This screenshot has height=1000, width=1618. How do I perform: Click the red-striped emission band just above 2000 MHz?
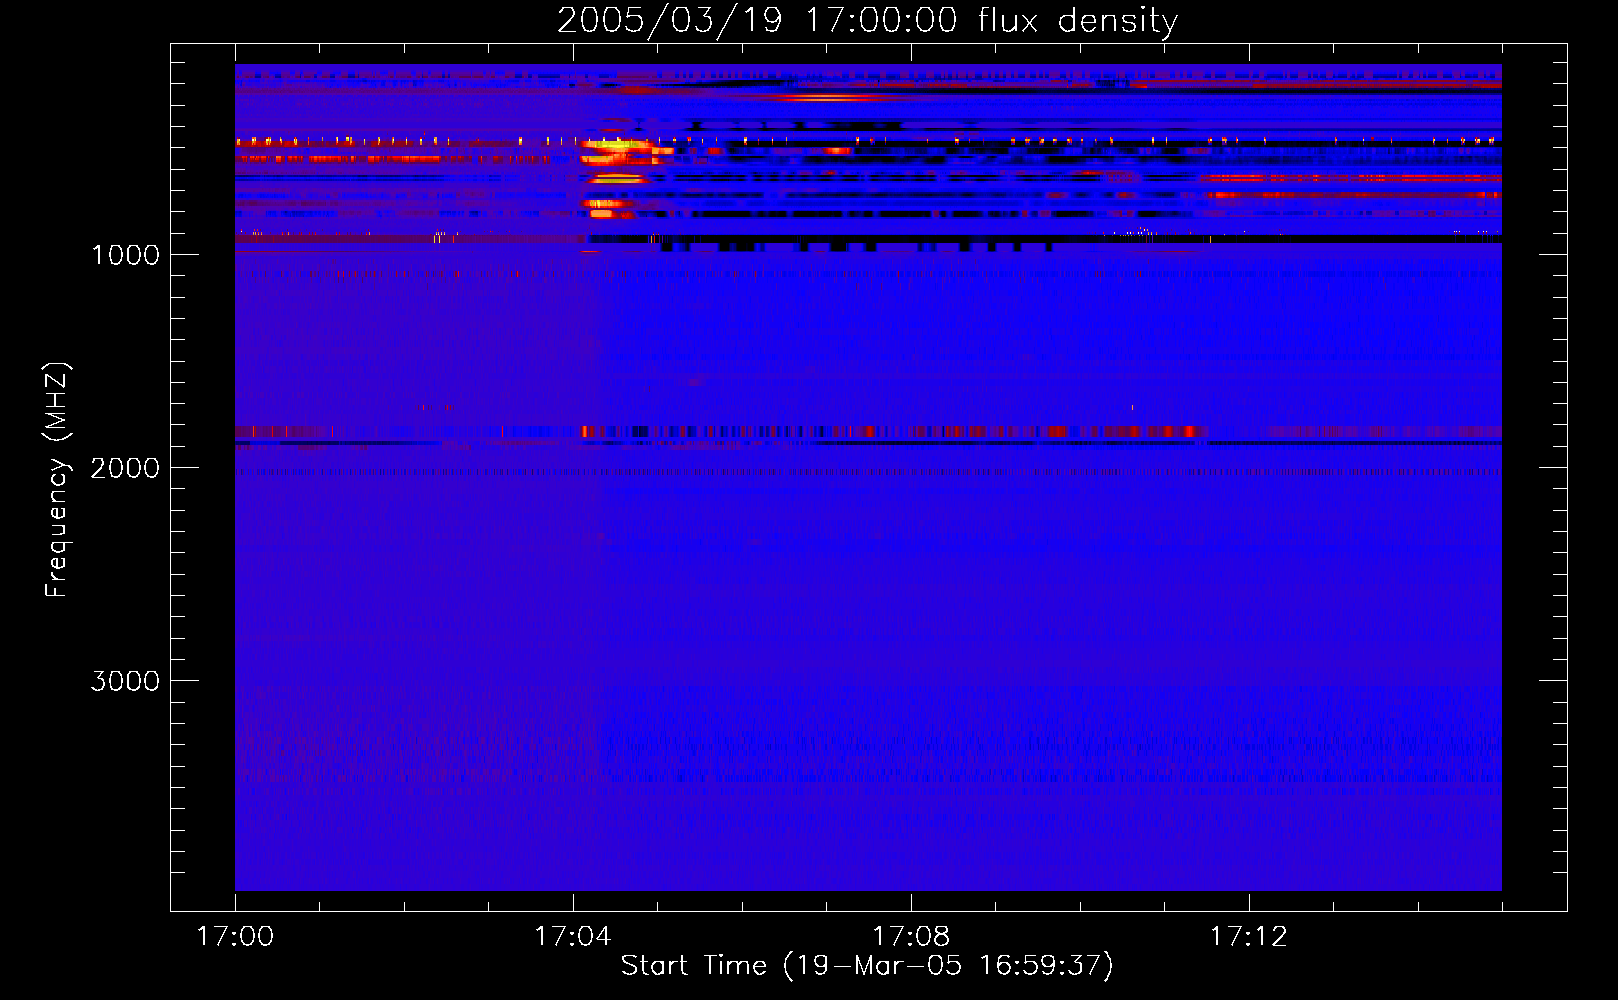click(868, 432)
